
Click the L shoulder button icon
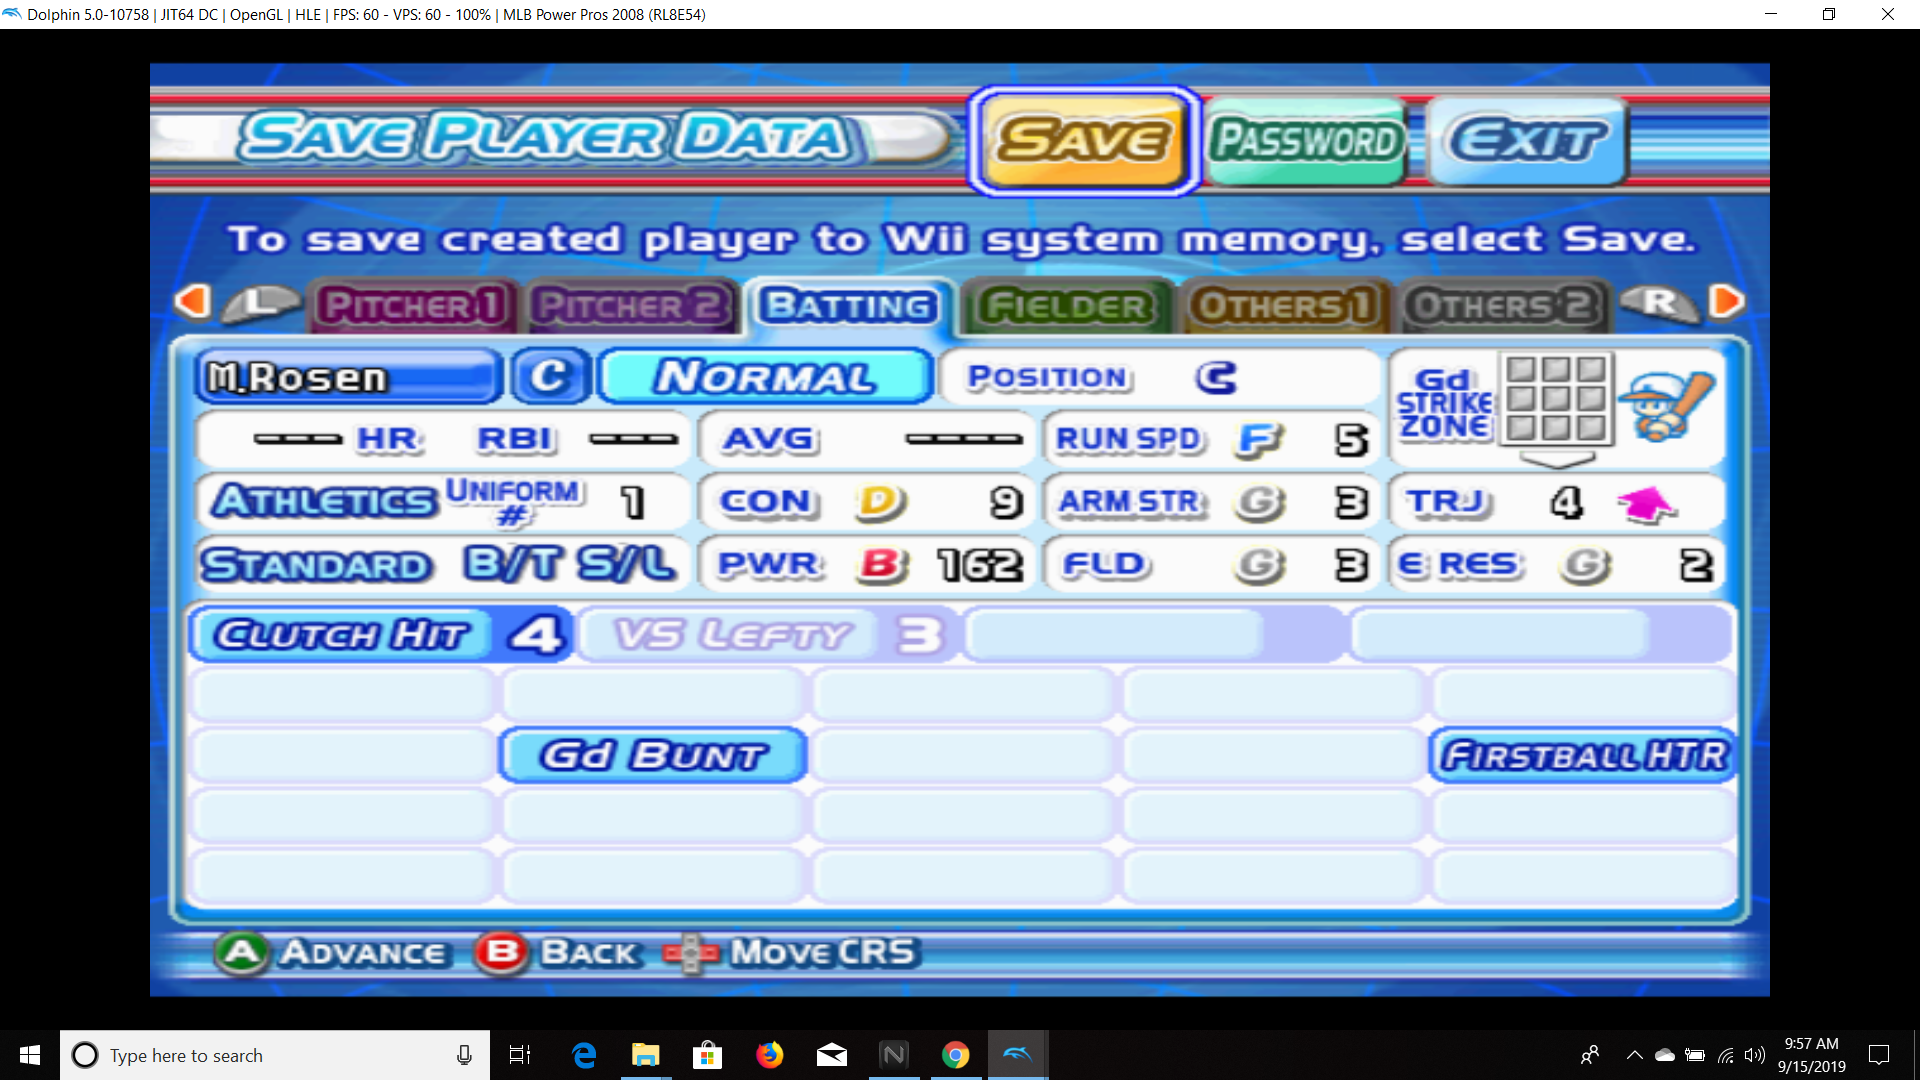pyautogui.click(x=260, y=302)
